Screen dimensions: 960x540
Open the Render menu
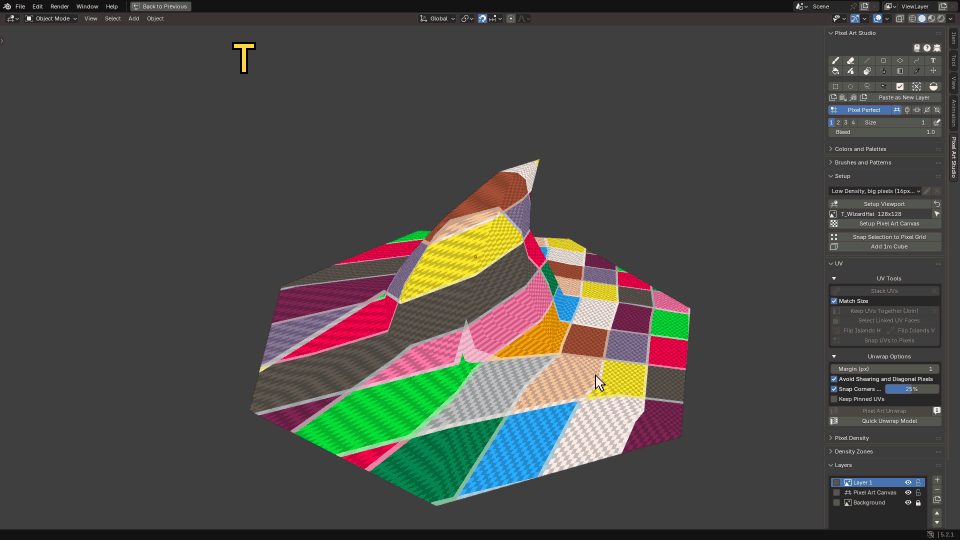[x=59, y=6]
